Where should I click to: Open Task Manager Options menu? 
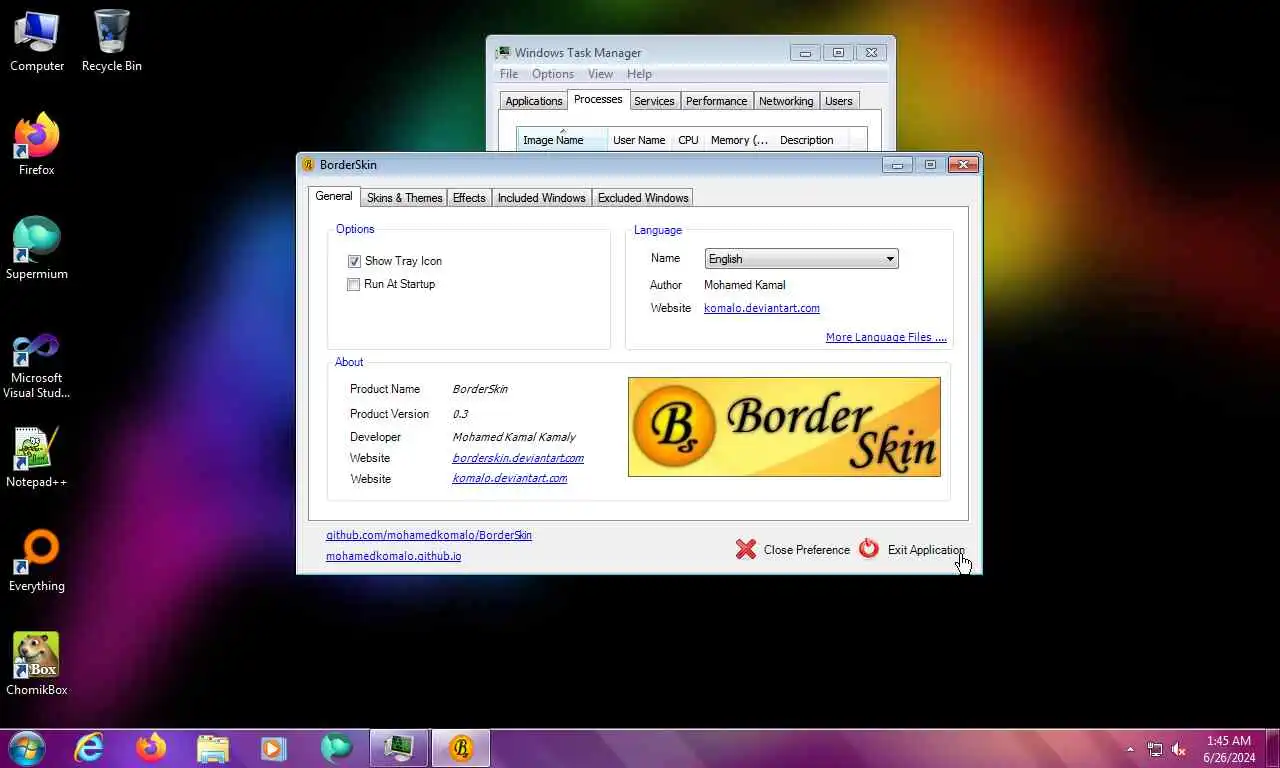tap(553, 74)
